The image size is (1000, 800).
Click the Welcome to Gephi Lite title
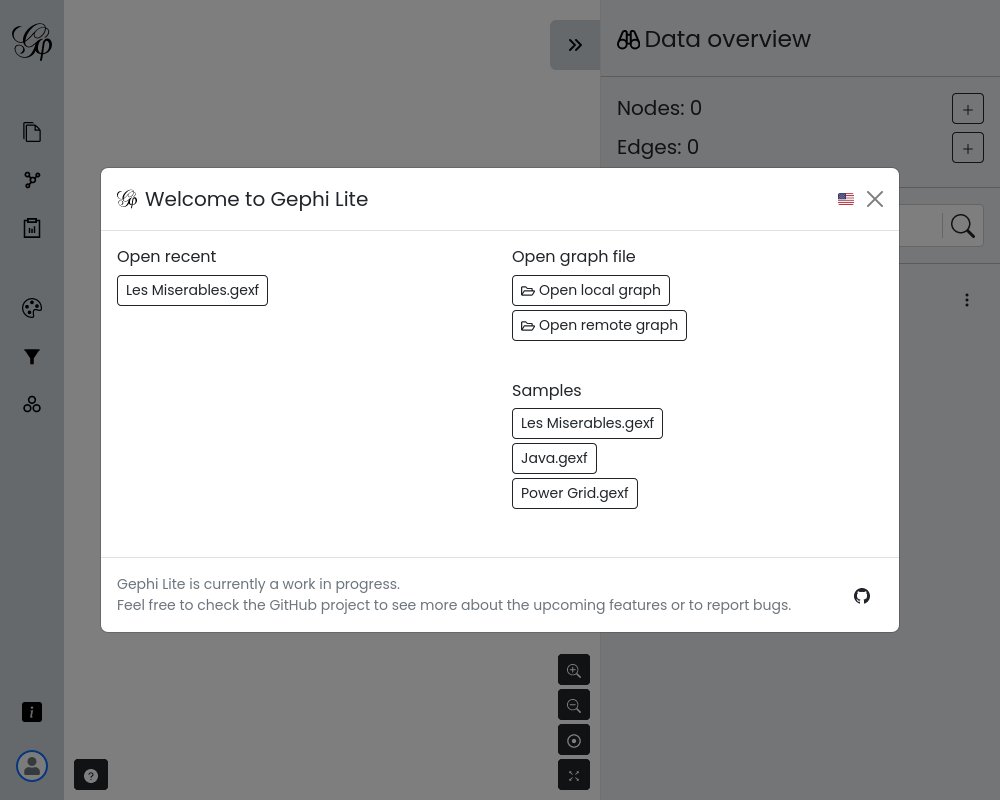tap(256, 199)
